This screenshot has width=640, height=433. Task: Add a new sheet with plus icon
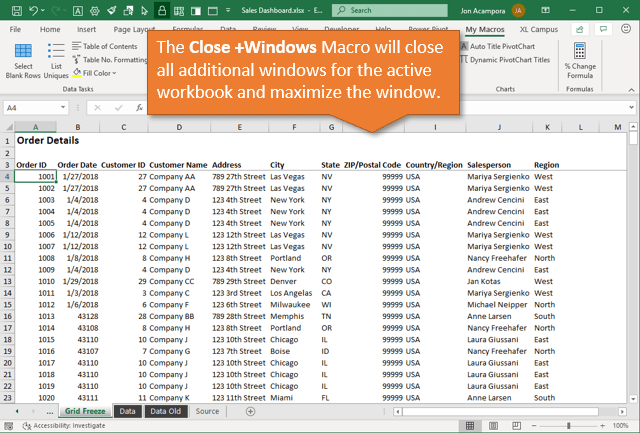tap(250, 411)
